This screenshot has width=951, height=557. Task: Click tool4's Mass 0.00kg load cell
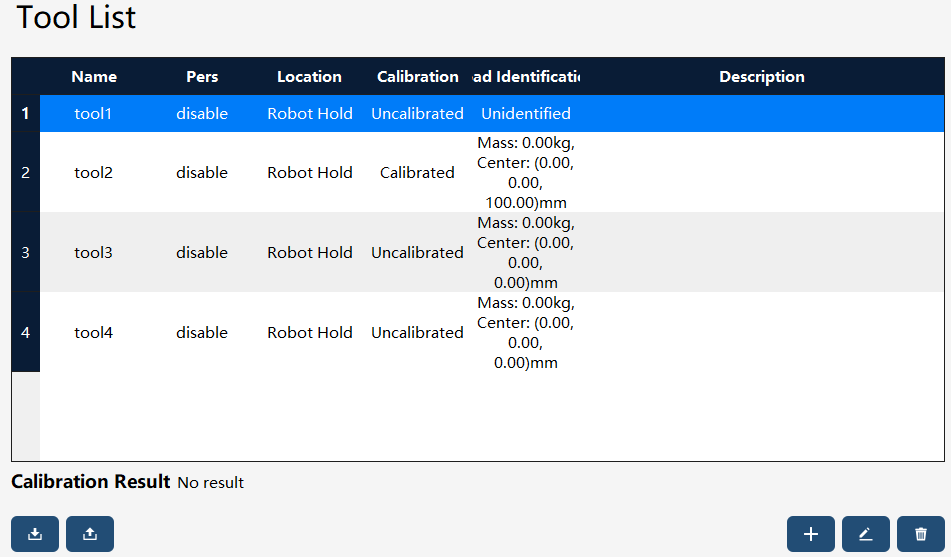[526, 333]
